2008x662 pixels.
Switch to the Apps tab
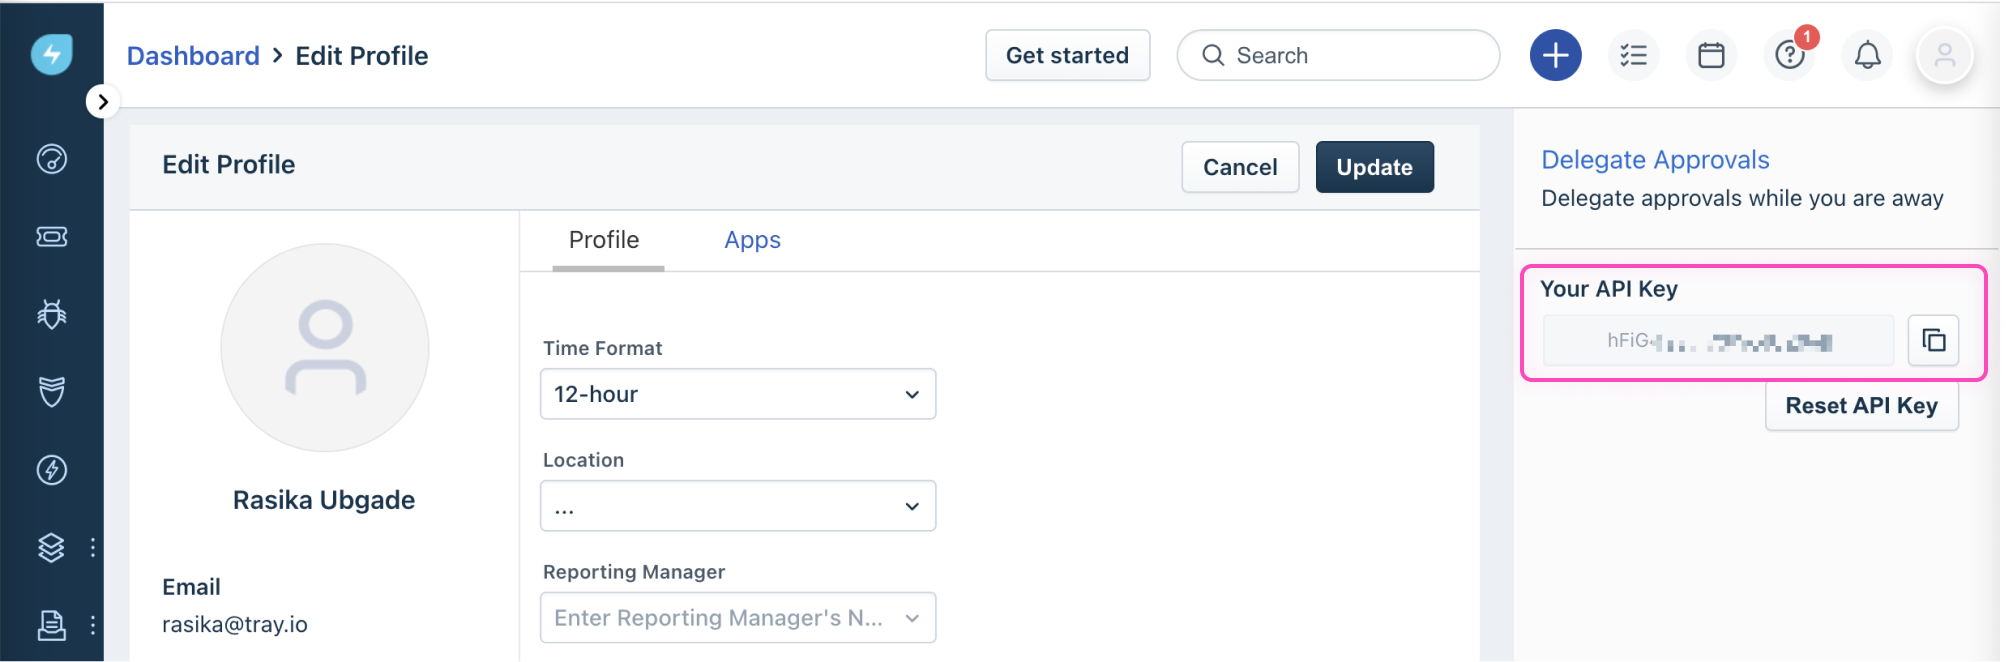tap(752, 240)
